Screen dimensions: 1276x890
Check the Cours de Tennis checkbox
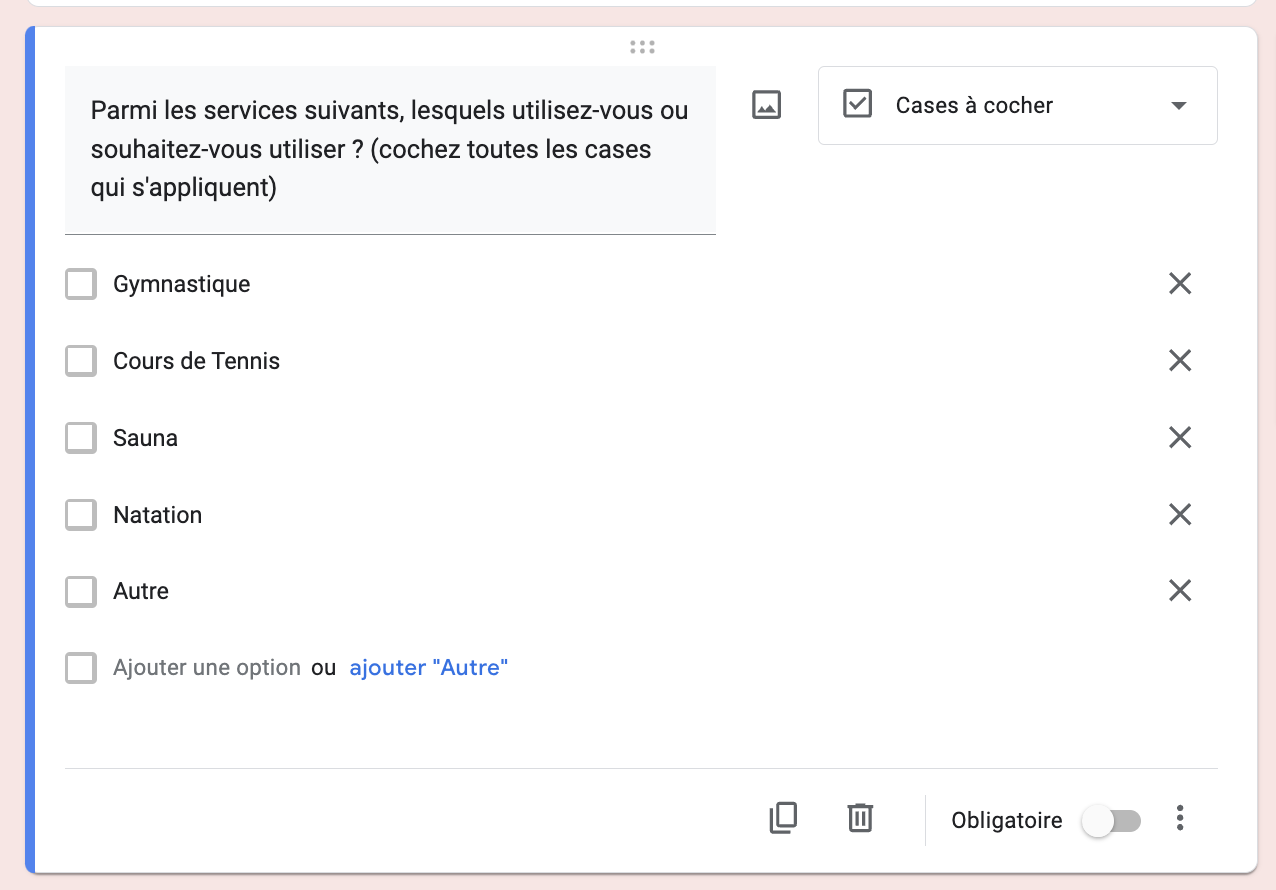80,361
